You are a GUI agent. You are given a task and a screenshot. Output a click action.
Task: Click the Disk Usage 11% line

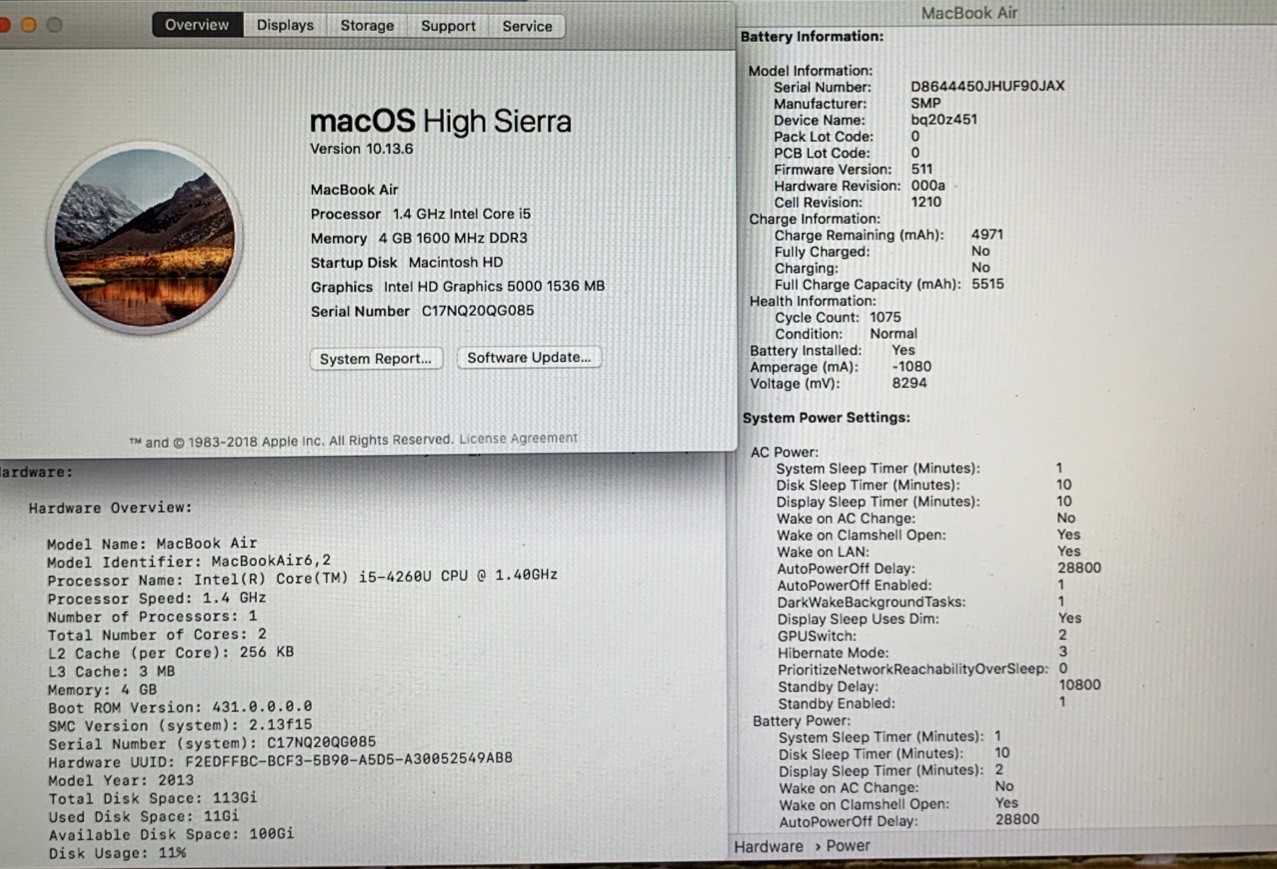(117, 853)
